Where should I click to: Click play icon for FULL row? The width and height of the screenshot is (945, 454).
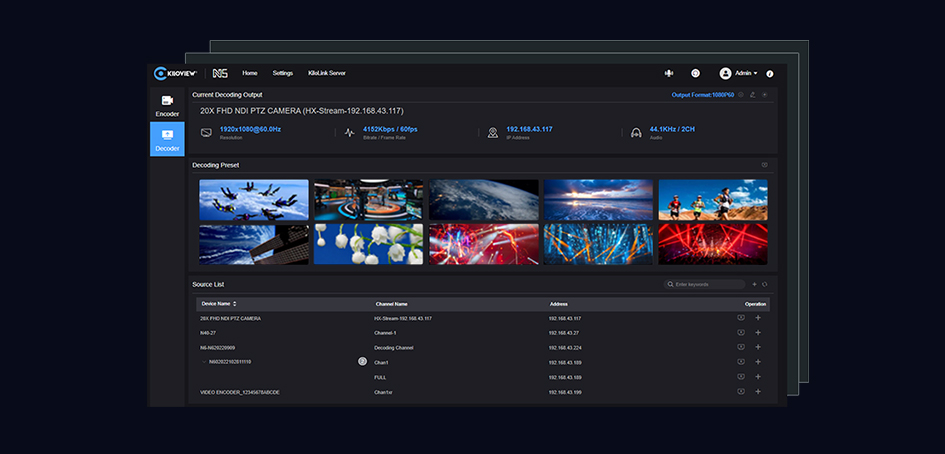(741, 377)
